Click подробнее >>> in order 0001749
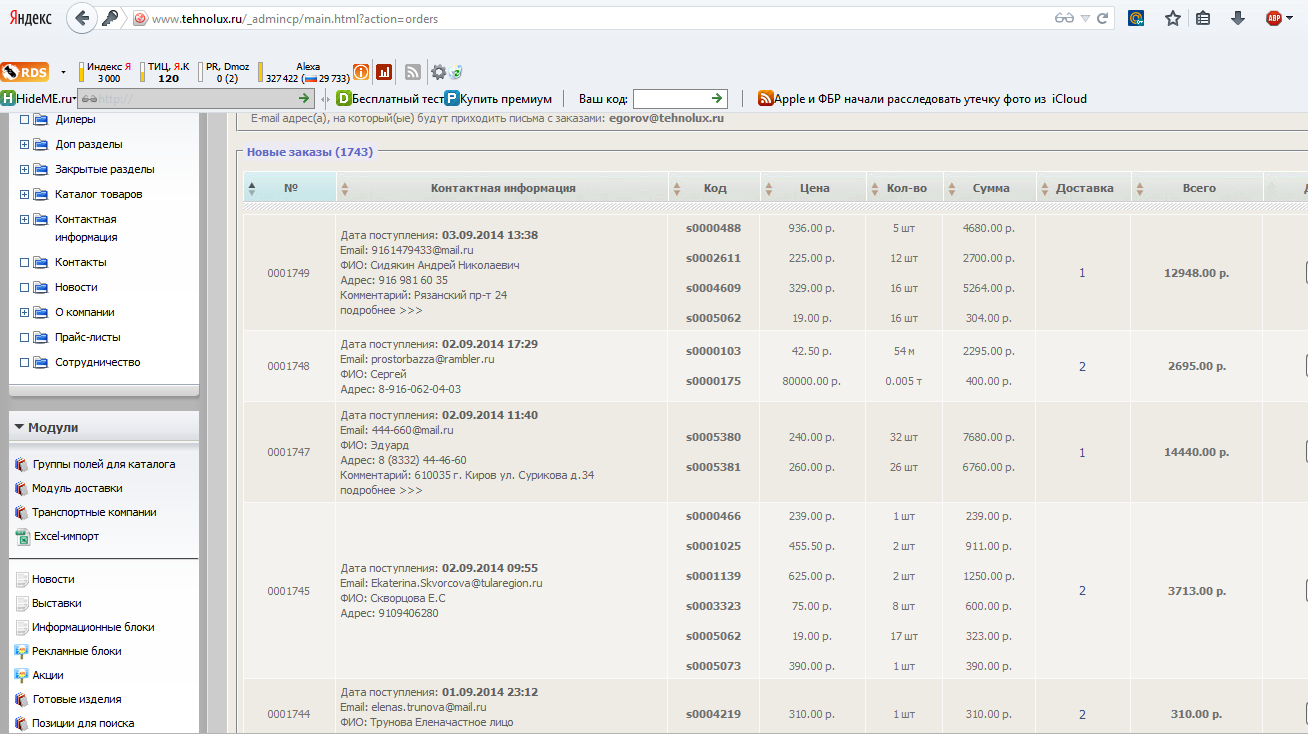The width and height of the screenshot is (1308, 734). (x=381, y=310)
